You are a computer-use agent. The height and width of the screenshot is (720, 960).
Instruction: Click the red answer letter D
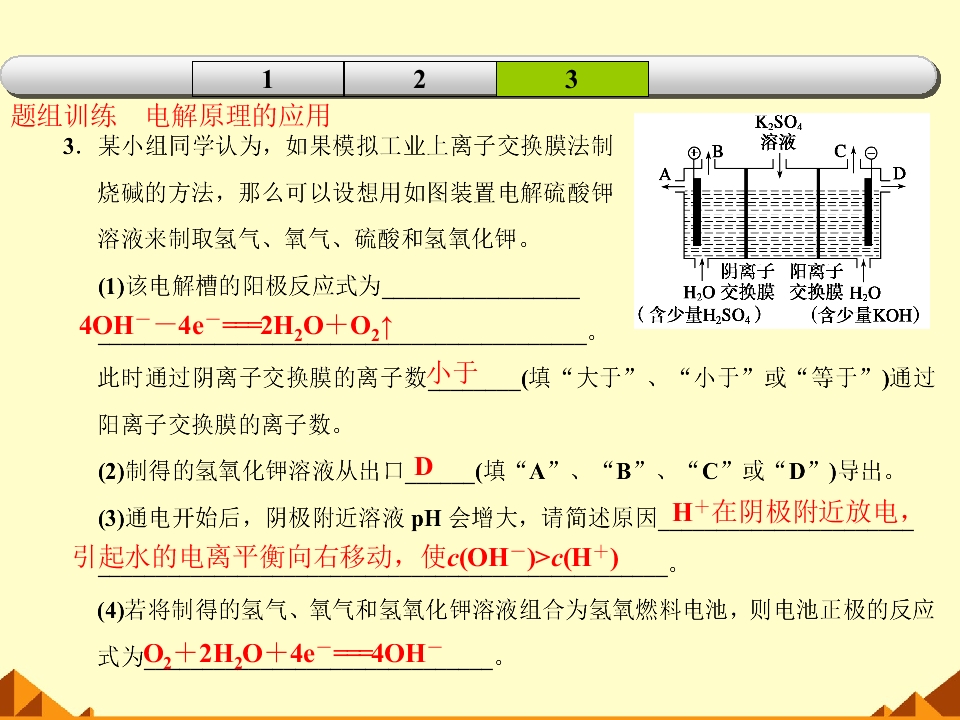424,467
